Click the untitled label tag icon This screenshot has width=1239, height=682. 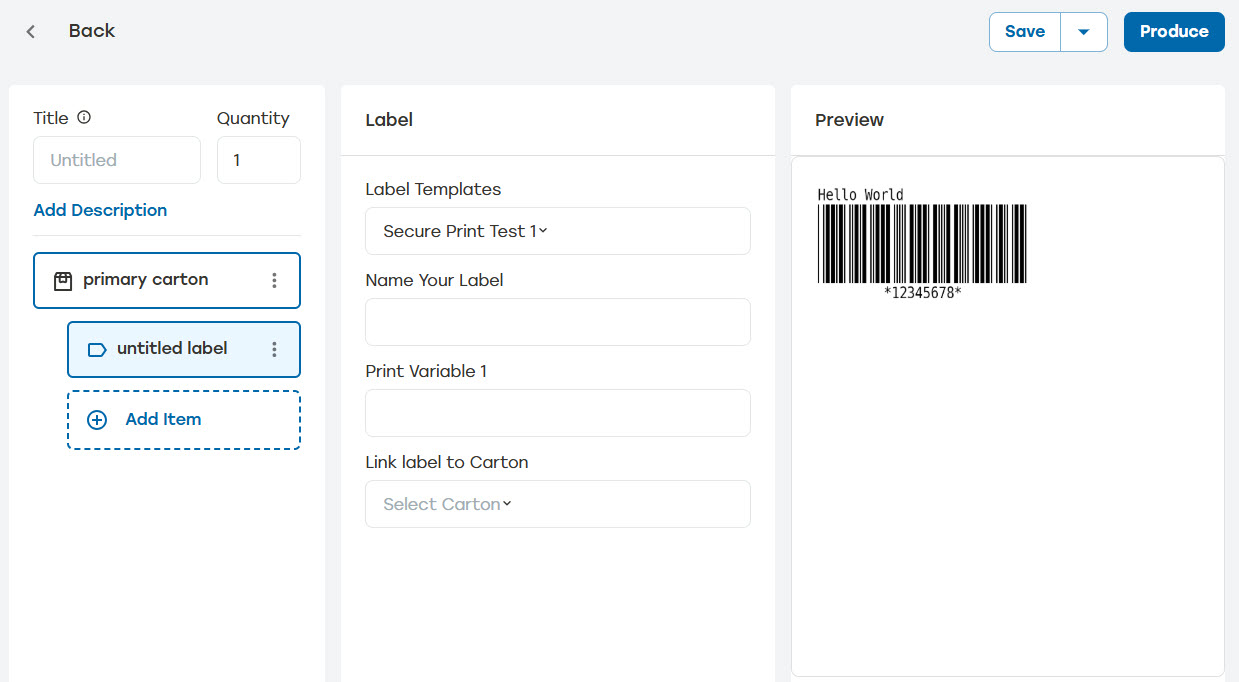[97, 349]
